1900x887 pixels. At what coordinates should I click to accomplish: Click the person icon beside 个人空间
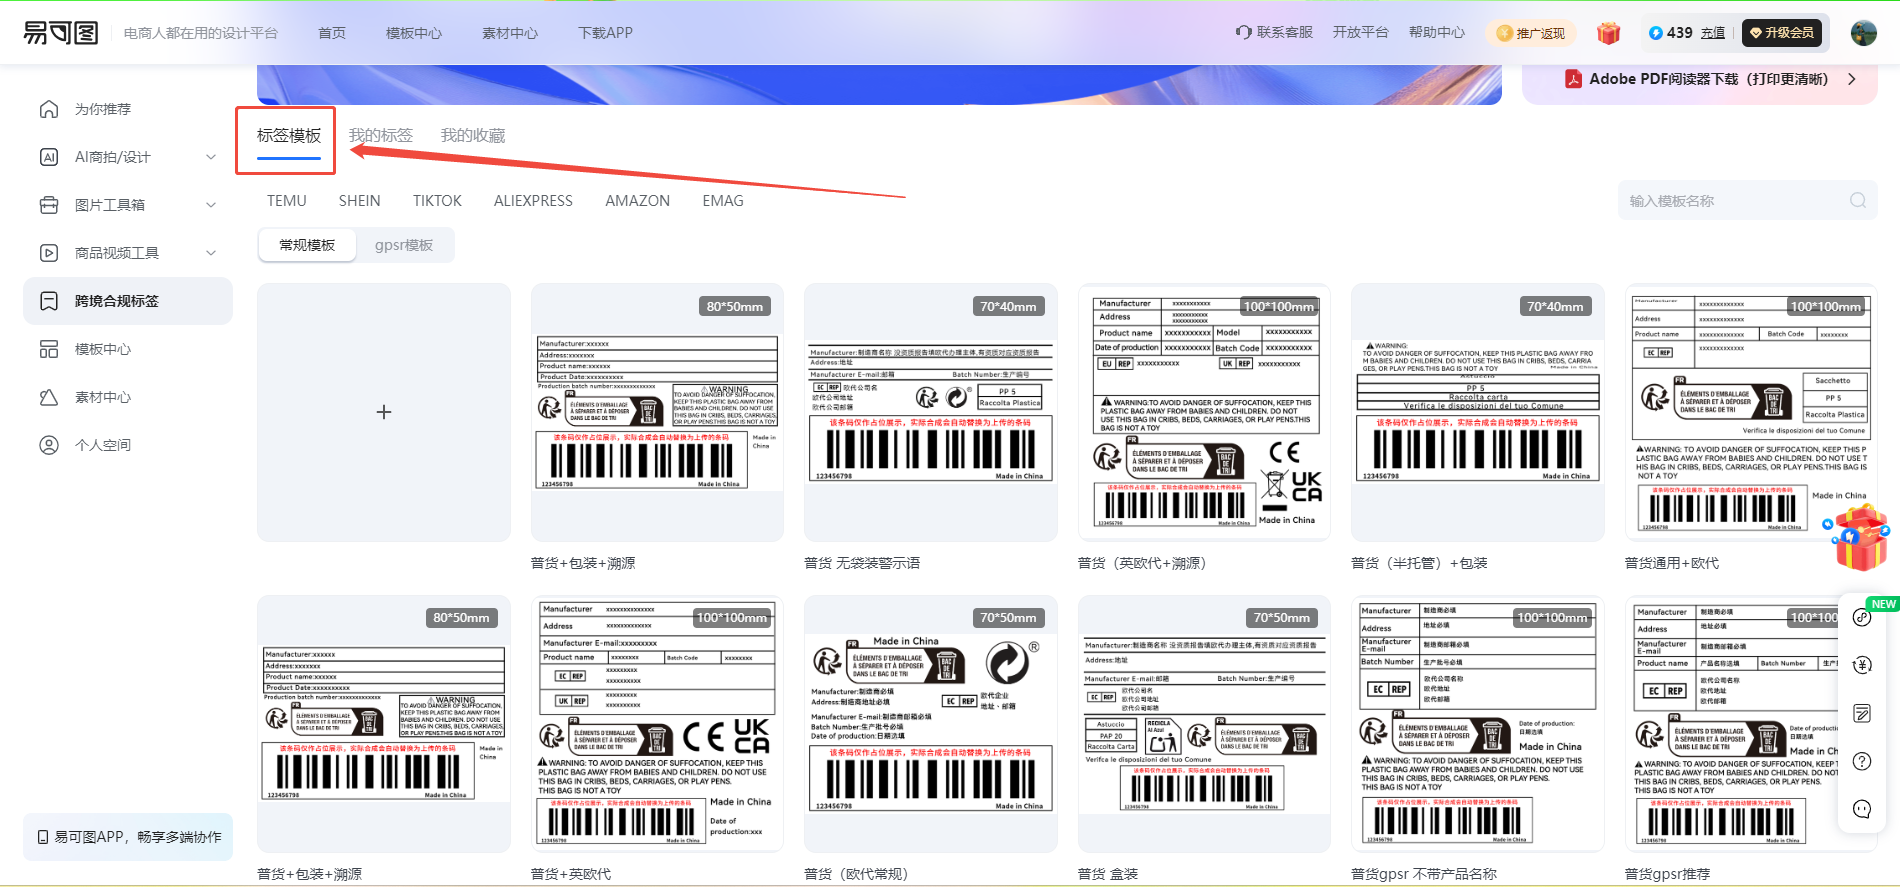[48, 445]
